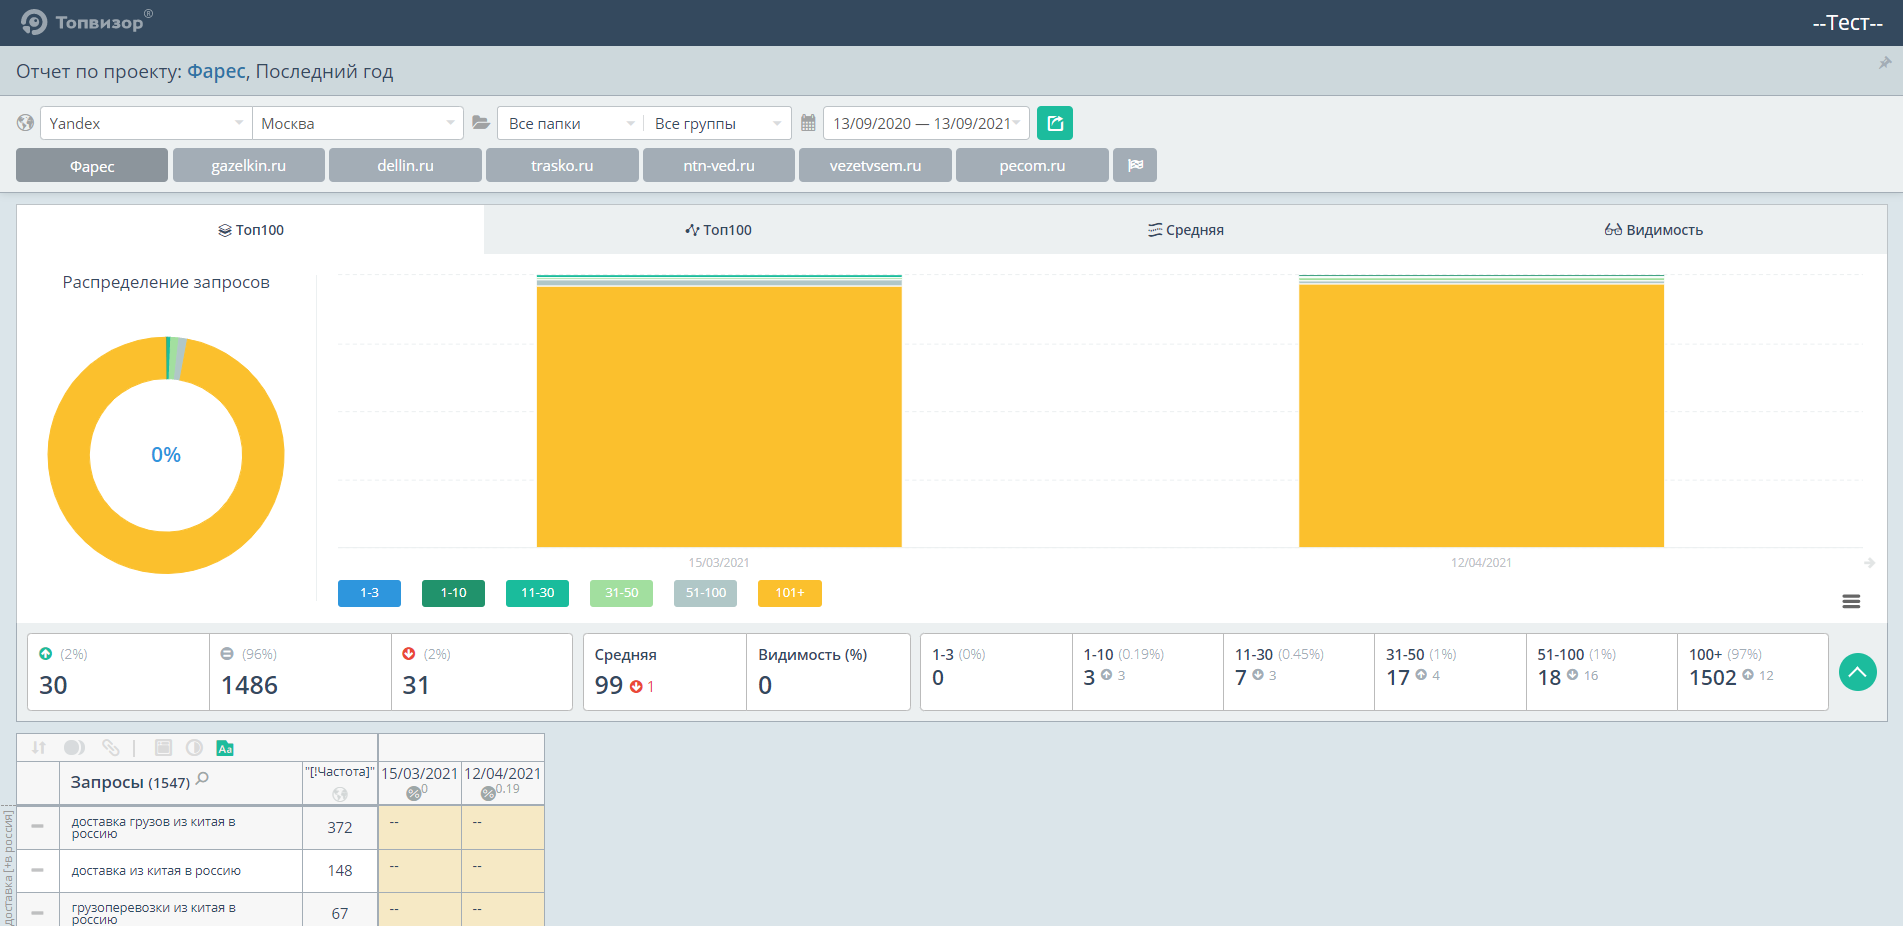Open the calendar icon next to date range
Viewport: 1903px width, 926px height.
tap(808, 123)
